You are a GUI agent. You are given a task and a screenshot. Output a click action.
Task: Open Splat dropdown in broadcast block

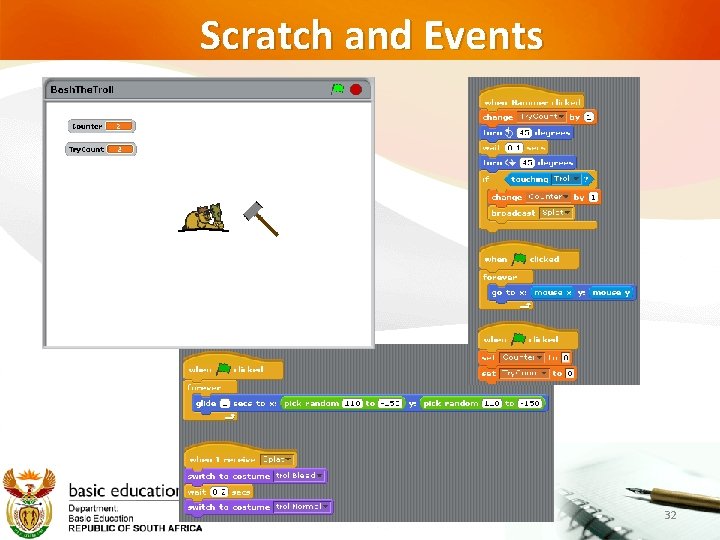[x=556, y=213]
